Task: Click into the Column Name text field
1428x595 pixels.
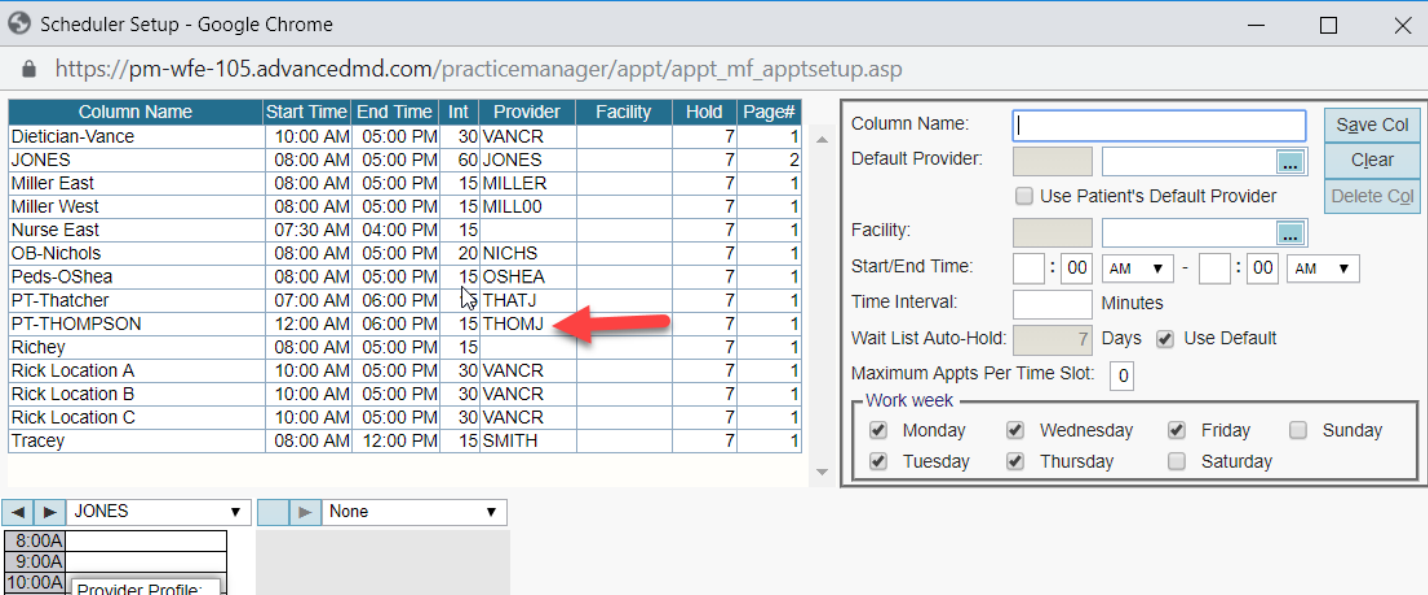Action: pyautogui.click(x=1158, y=126)
